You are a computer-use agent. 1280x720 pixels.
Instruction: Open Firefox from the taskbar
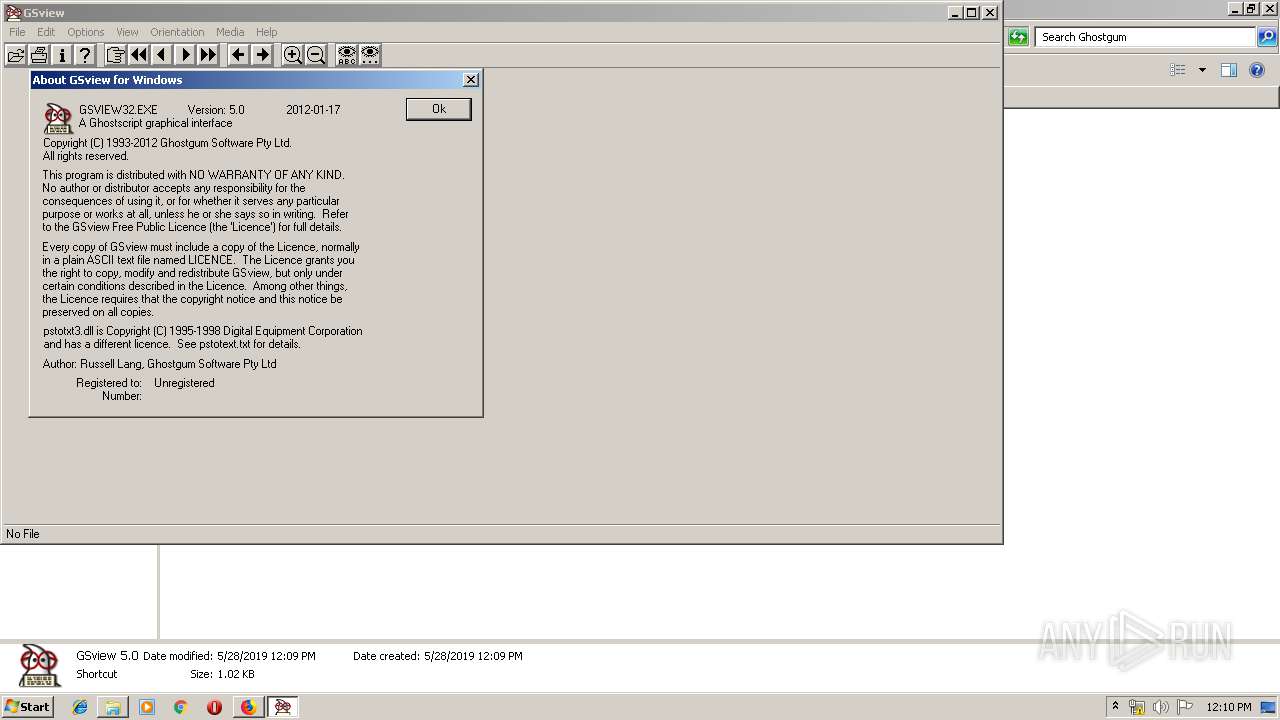pyautogui.click(x=248, y=707)
